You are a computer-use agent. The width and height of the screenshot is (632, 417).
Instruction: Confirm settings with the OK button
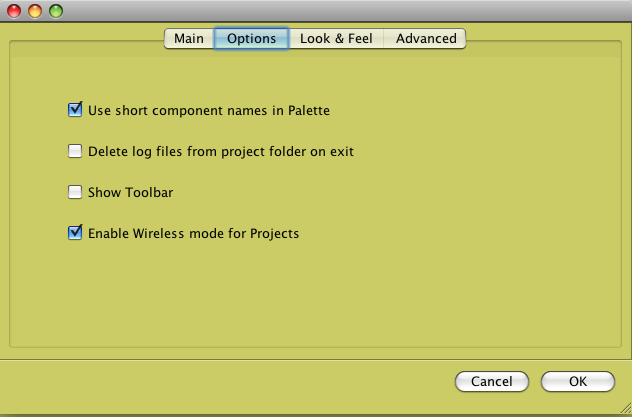pyautogui.click(x=578, y=381)
